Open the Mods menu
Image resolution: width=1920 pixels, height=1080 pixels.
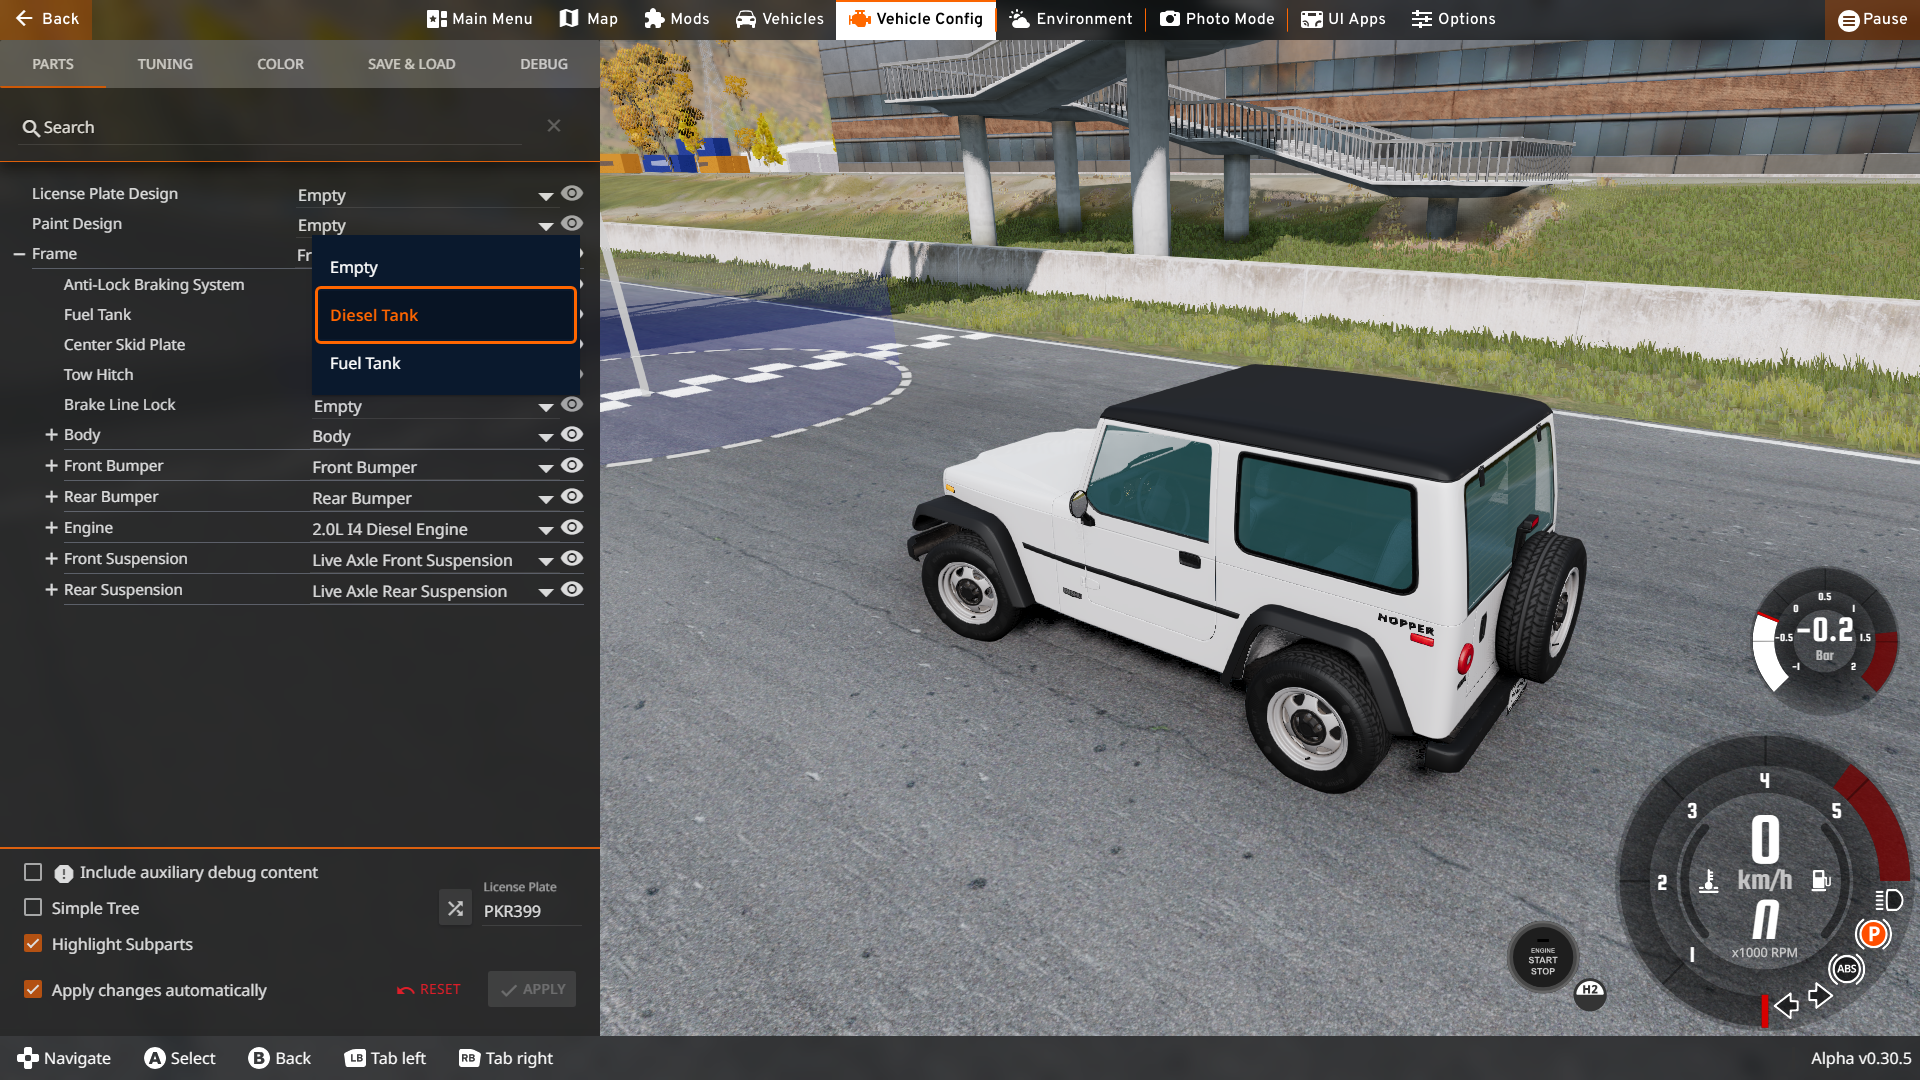677,19
